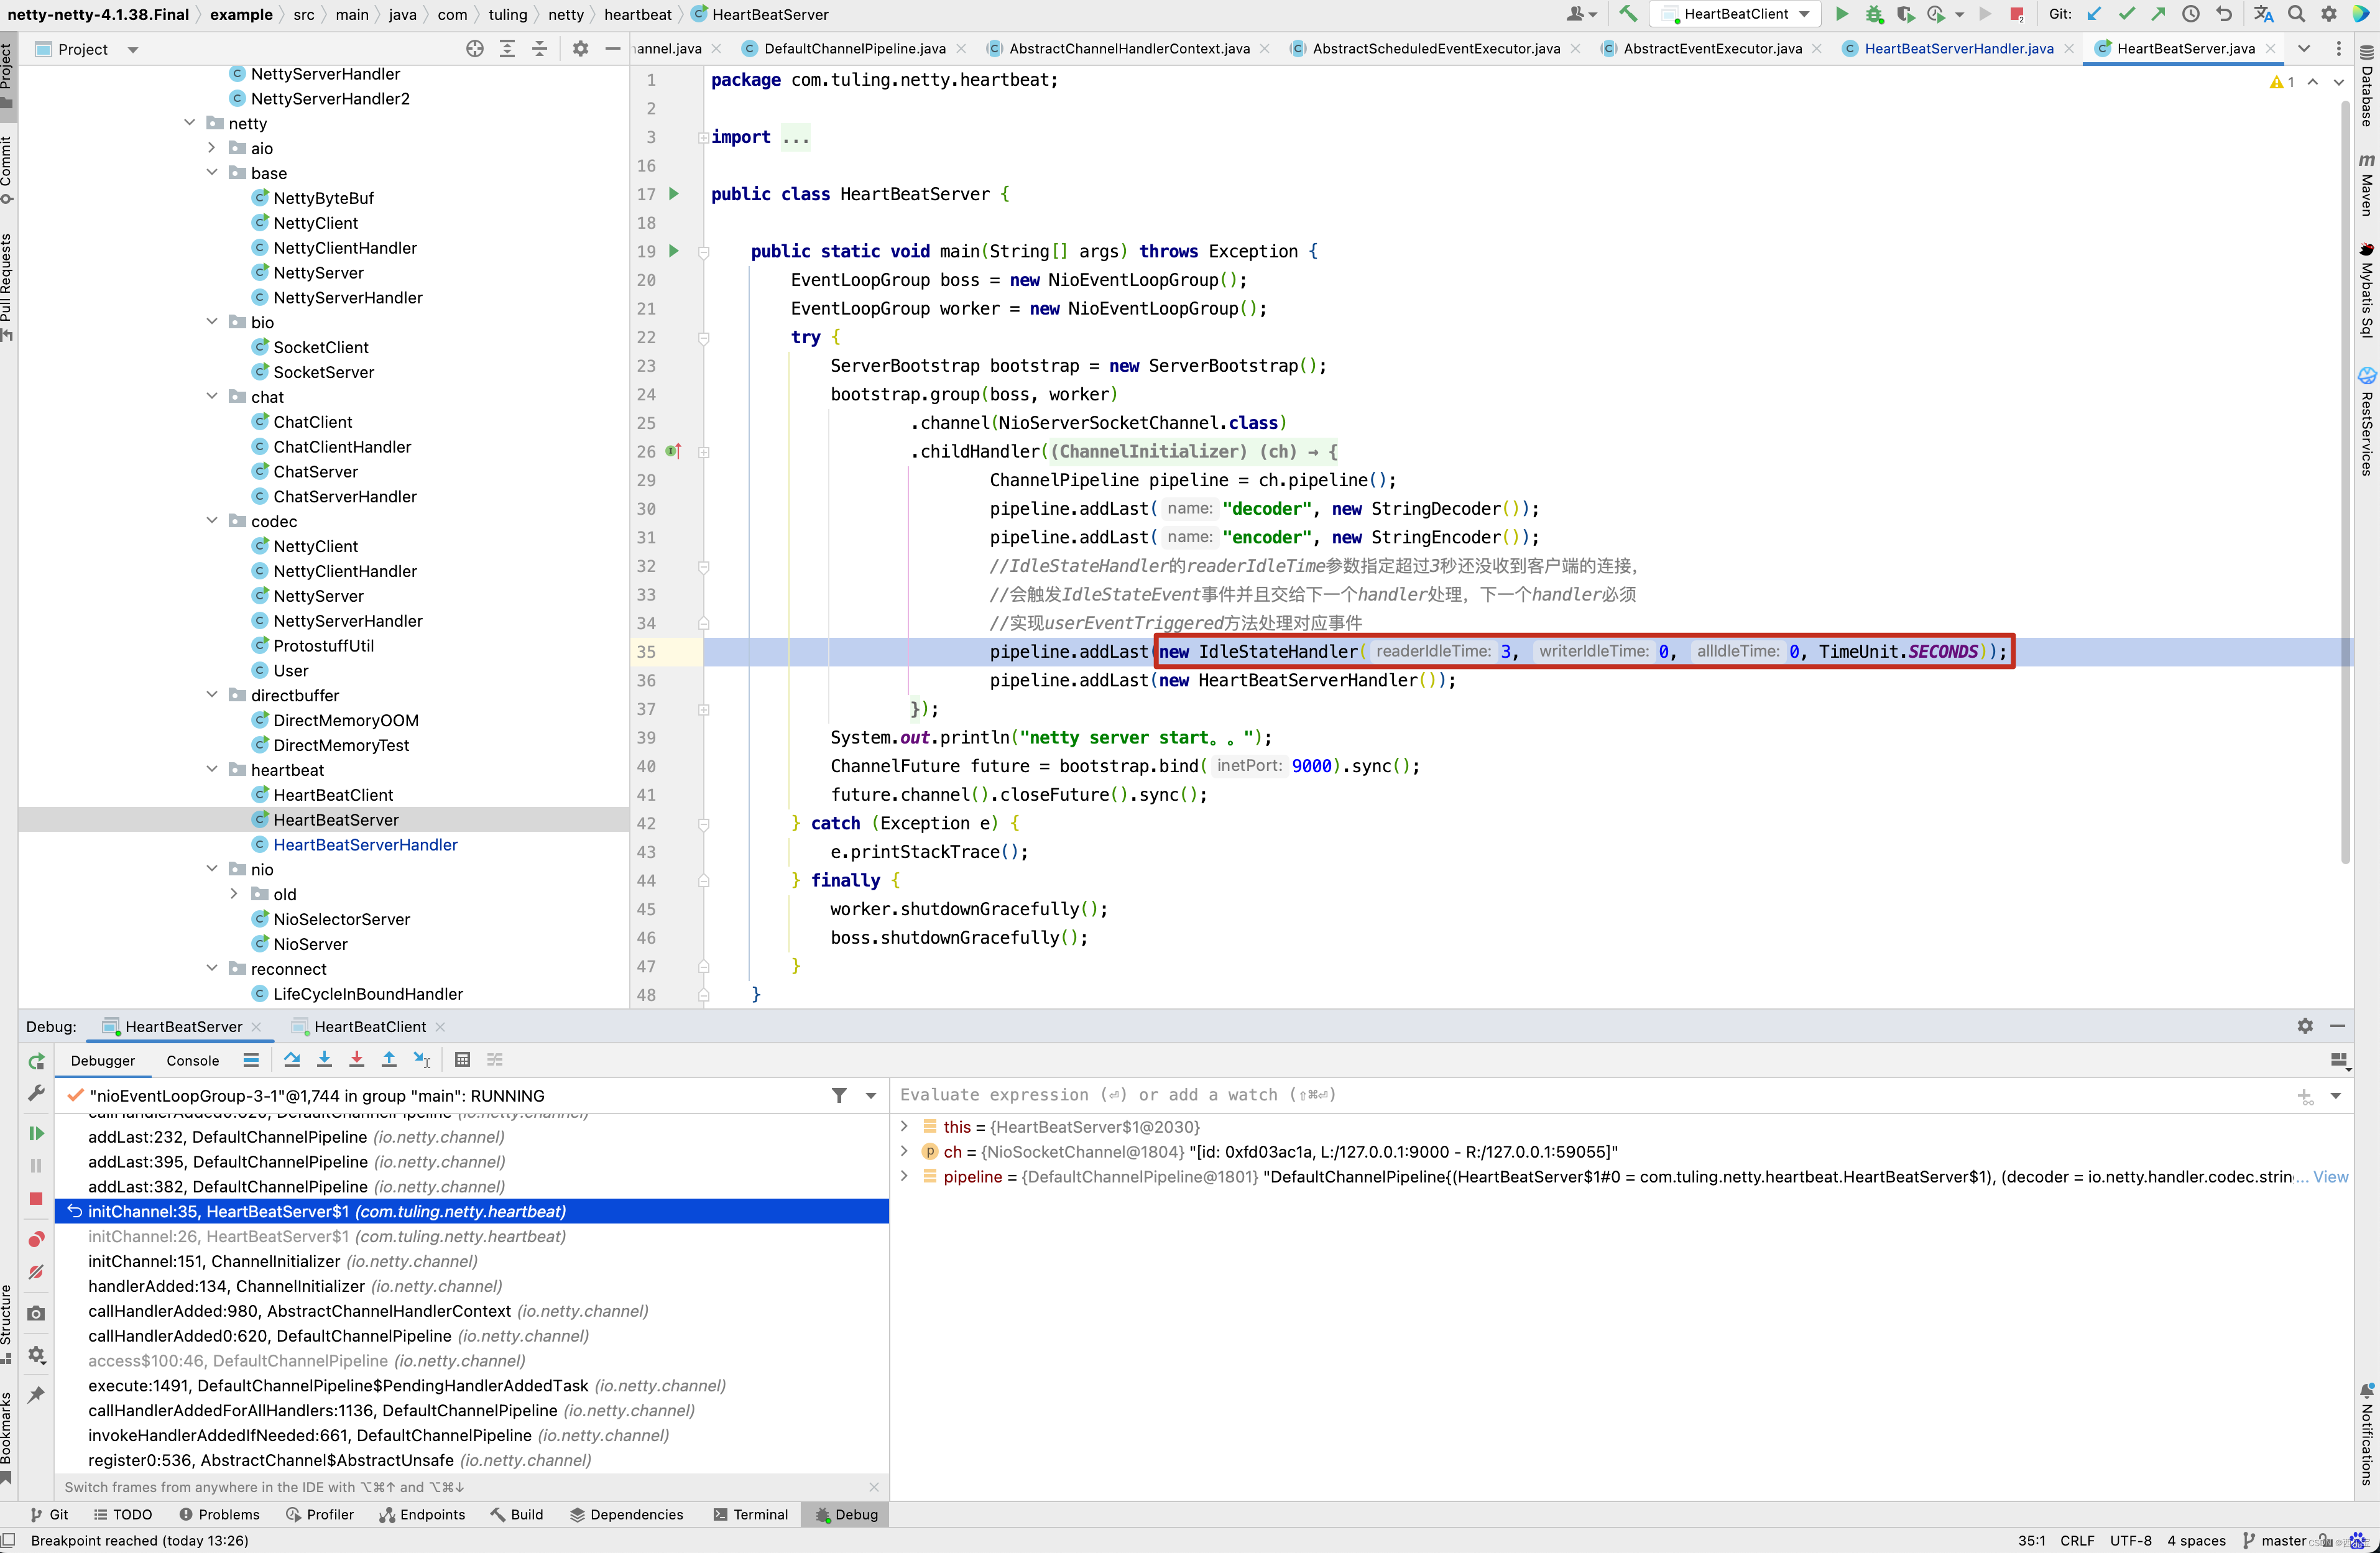The width and height of the screenshot is (2380, 1553).
Task: Show hidden editor tabs chevron
Action: [x=2304, y=48]
